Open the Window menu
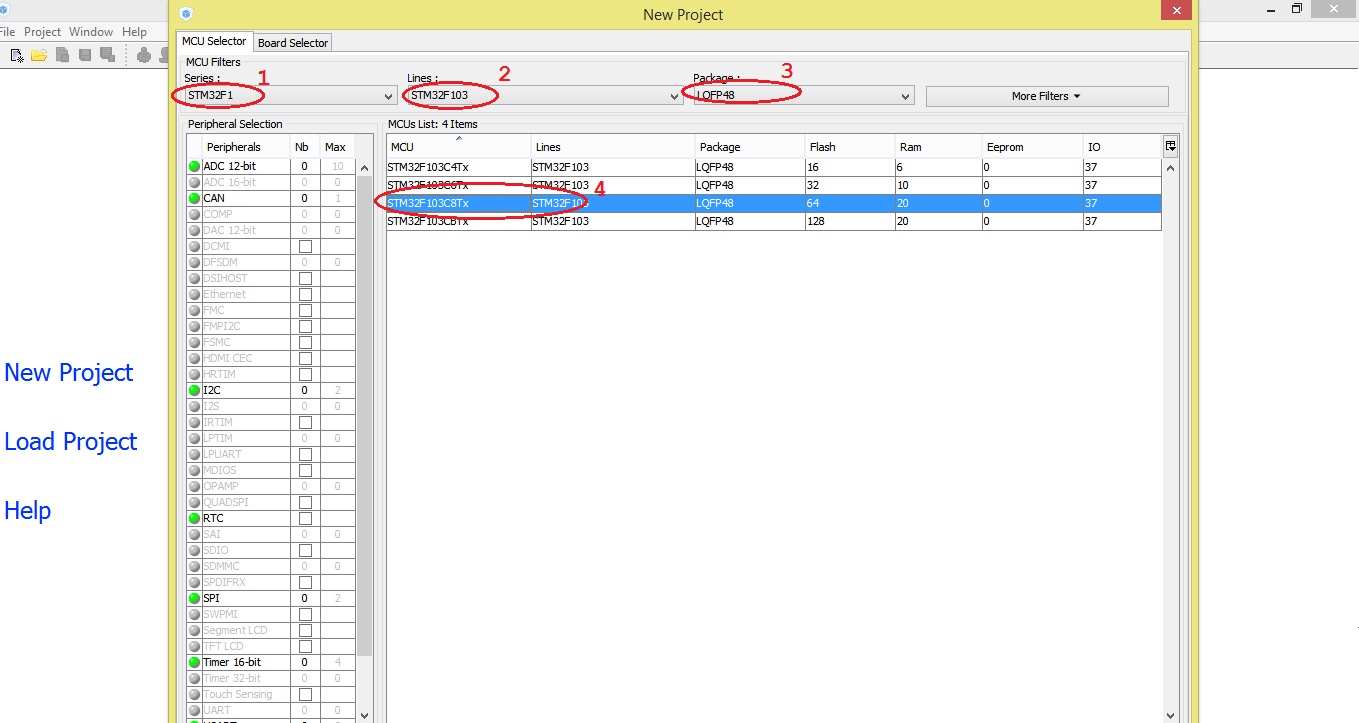The width and height of the screenshot is (1359, 723). (x=91, y=32)
